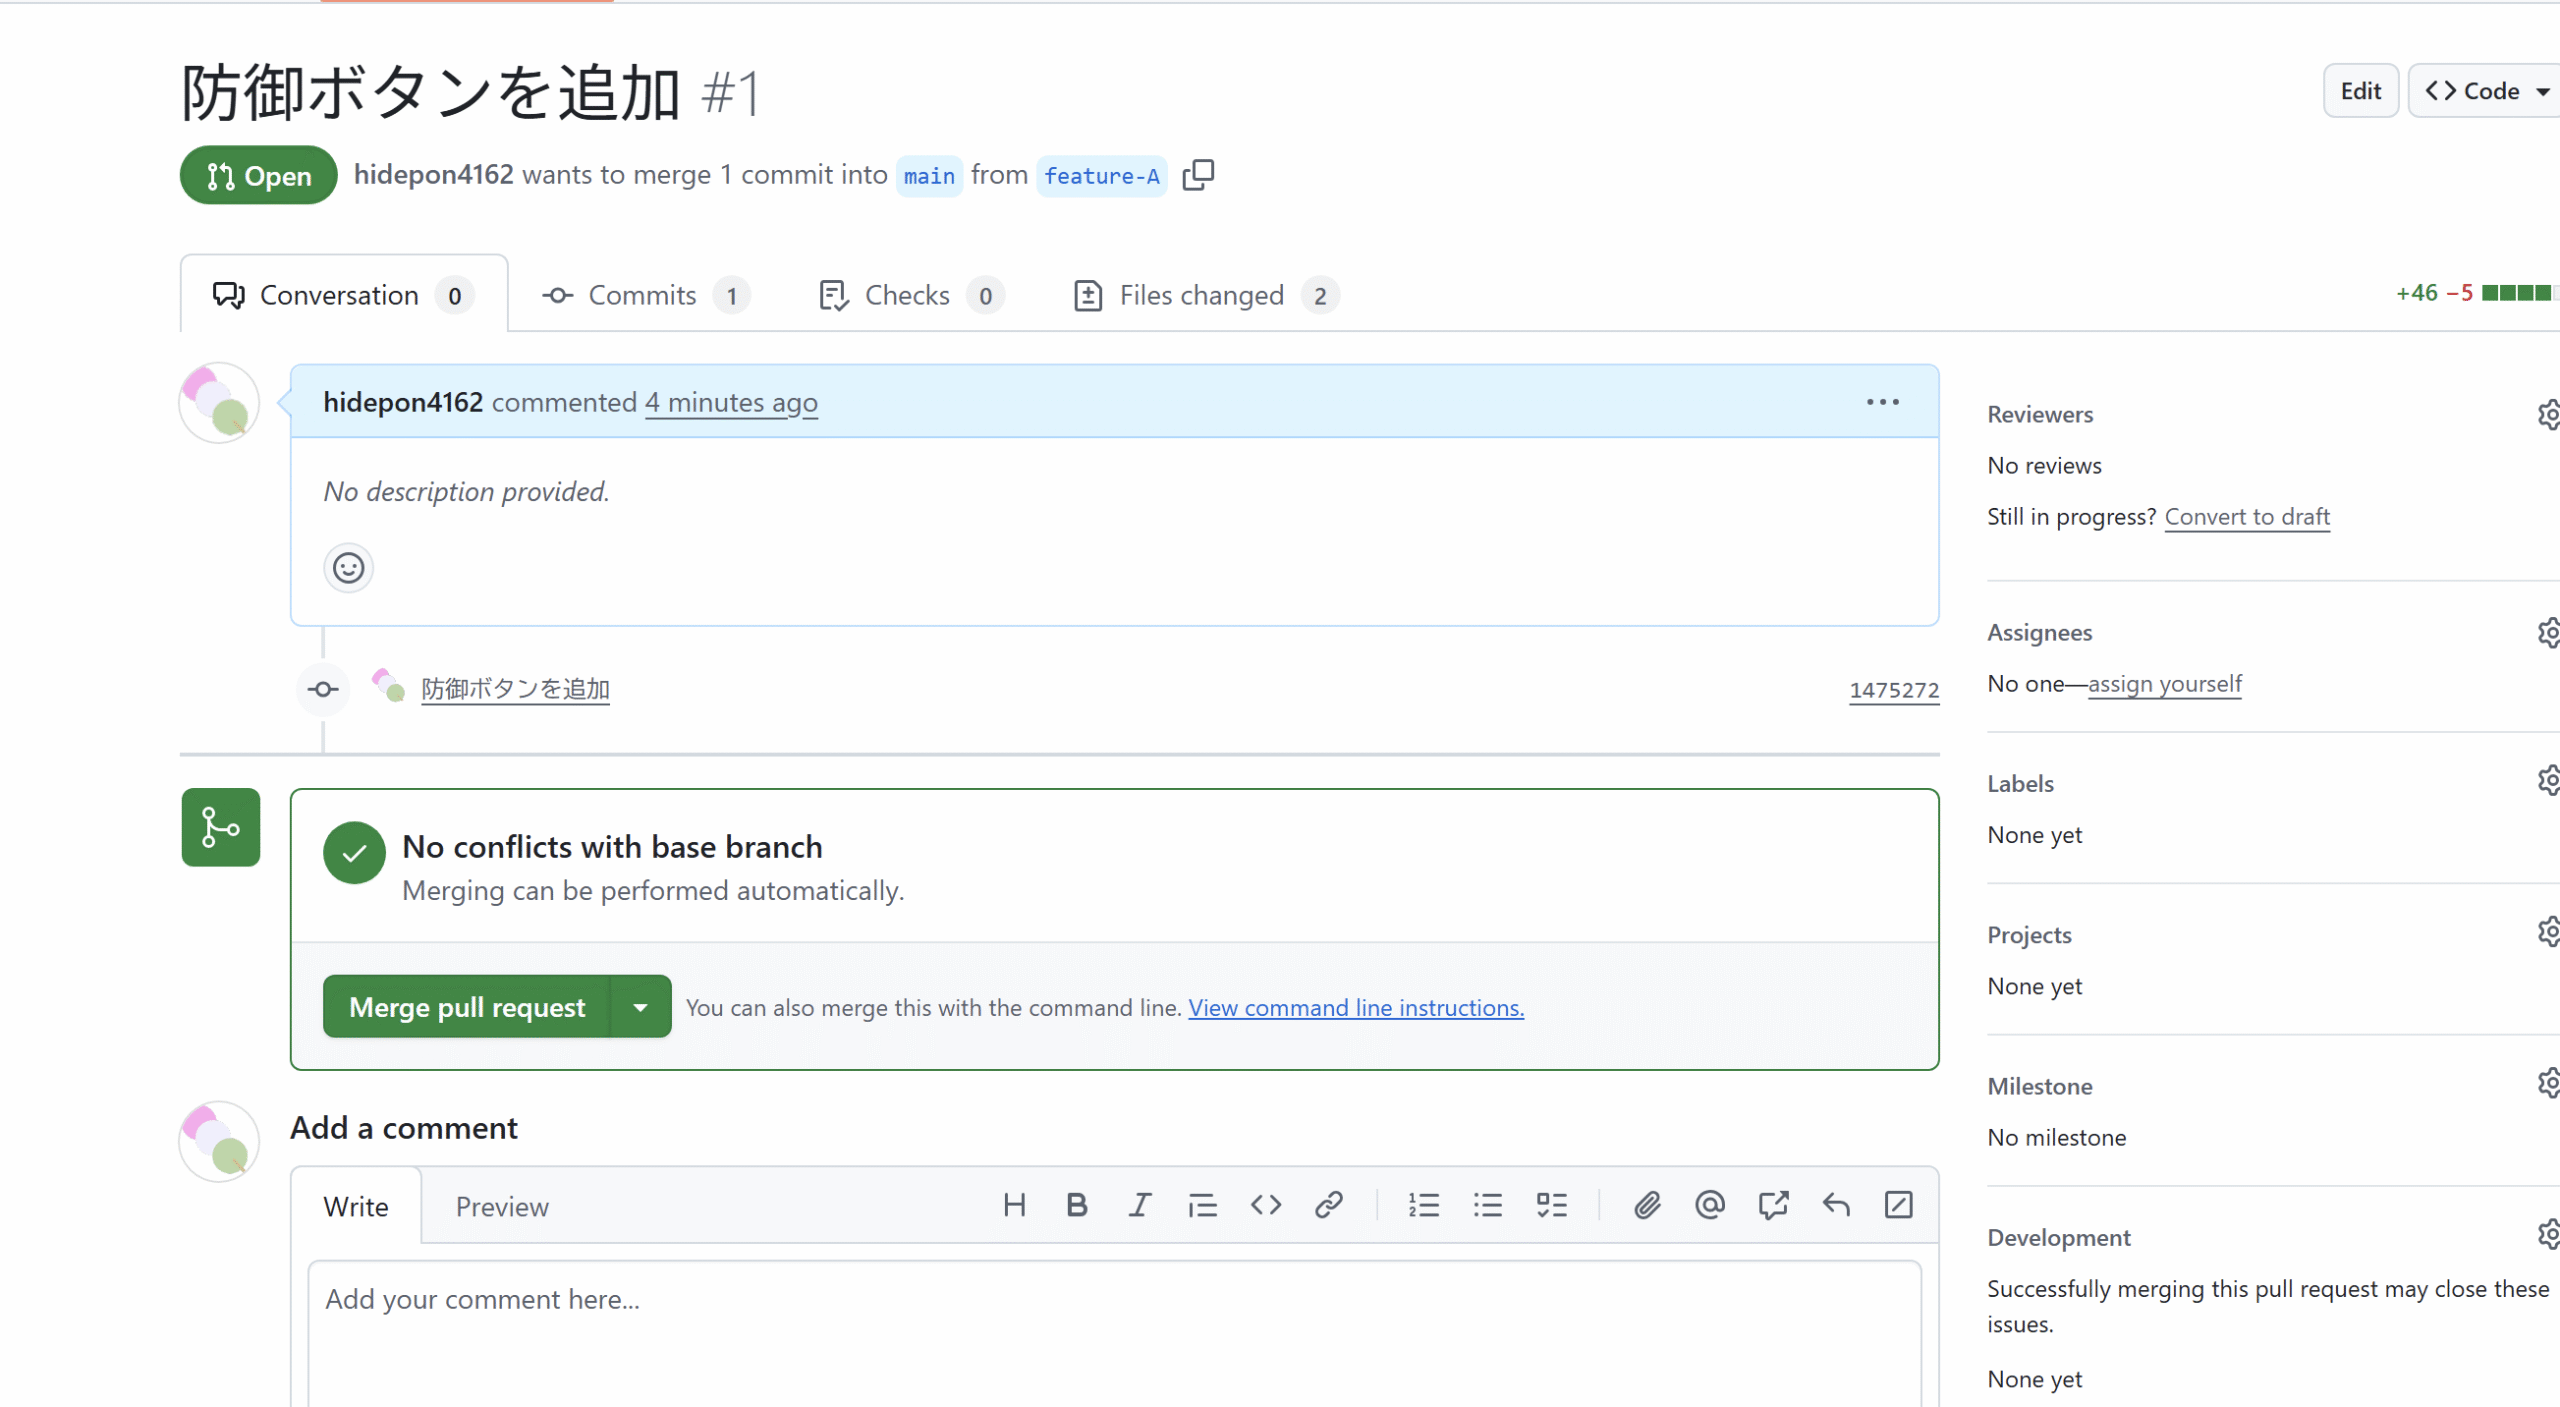The height and width of the screenshot is (1407, 2560).
Task: Open View command line instructions link
Action: (x=1356, y=1007)
